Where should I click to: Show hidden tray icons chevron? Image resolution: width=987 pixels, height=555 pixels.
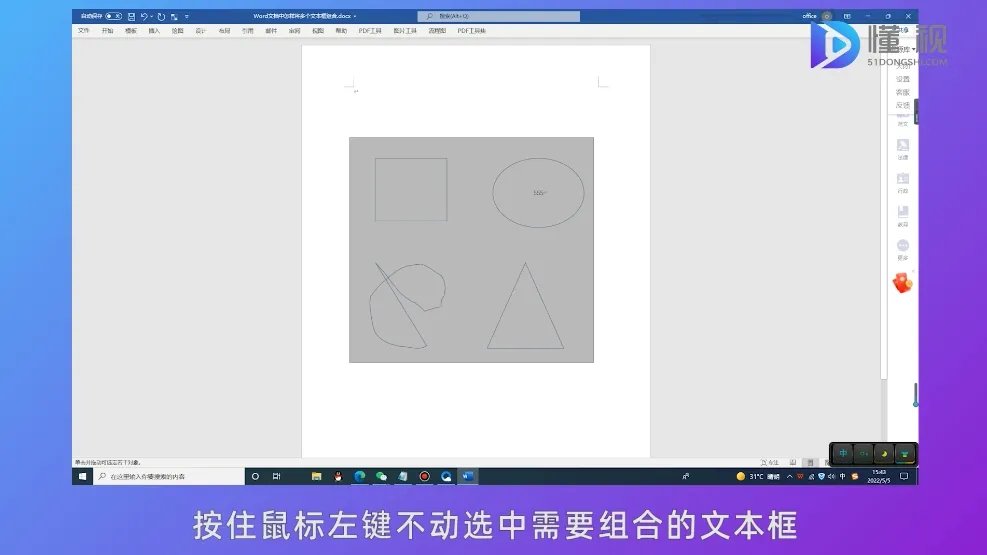click(x=789, y=476)
